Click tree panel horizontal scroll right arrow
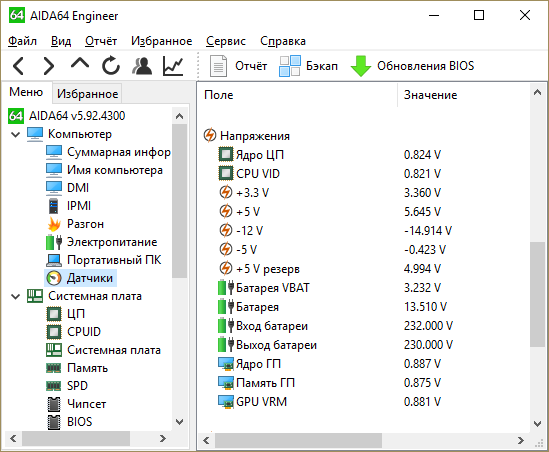The width and height of the screenshot is (549, 452). [x=163, y=438]
